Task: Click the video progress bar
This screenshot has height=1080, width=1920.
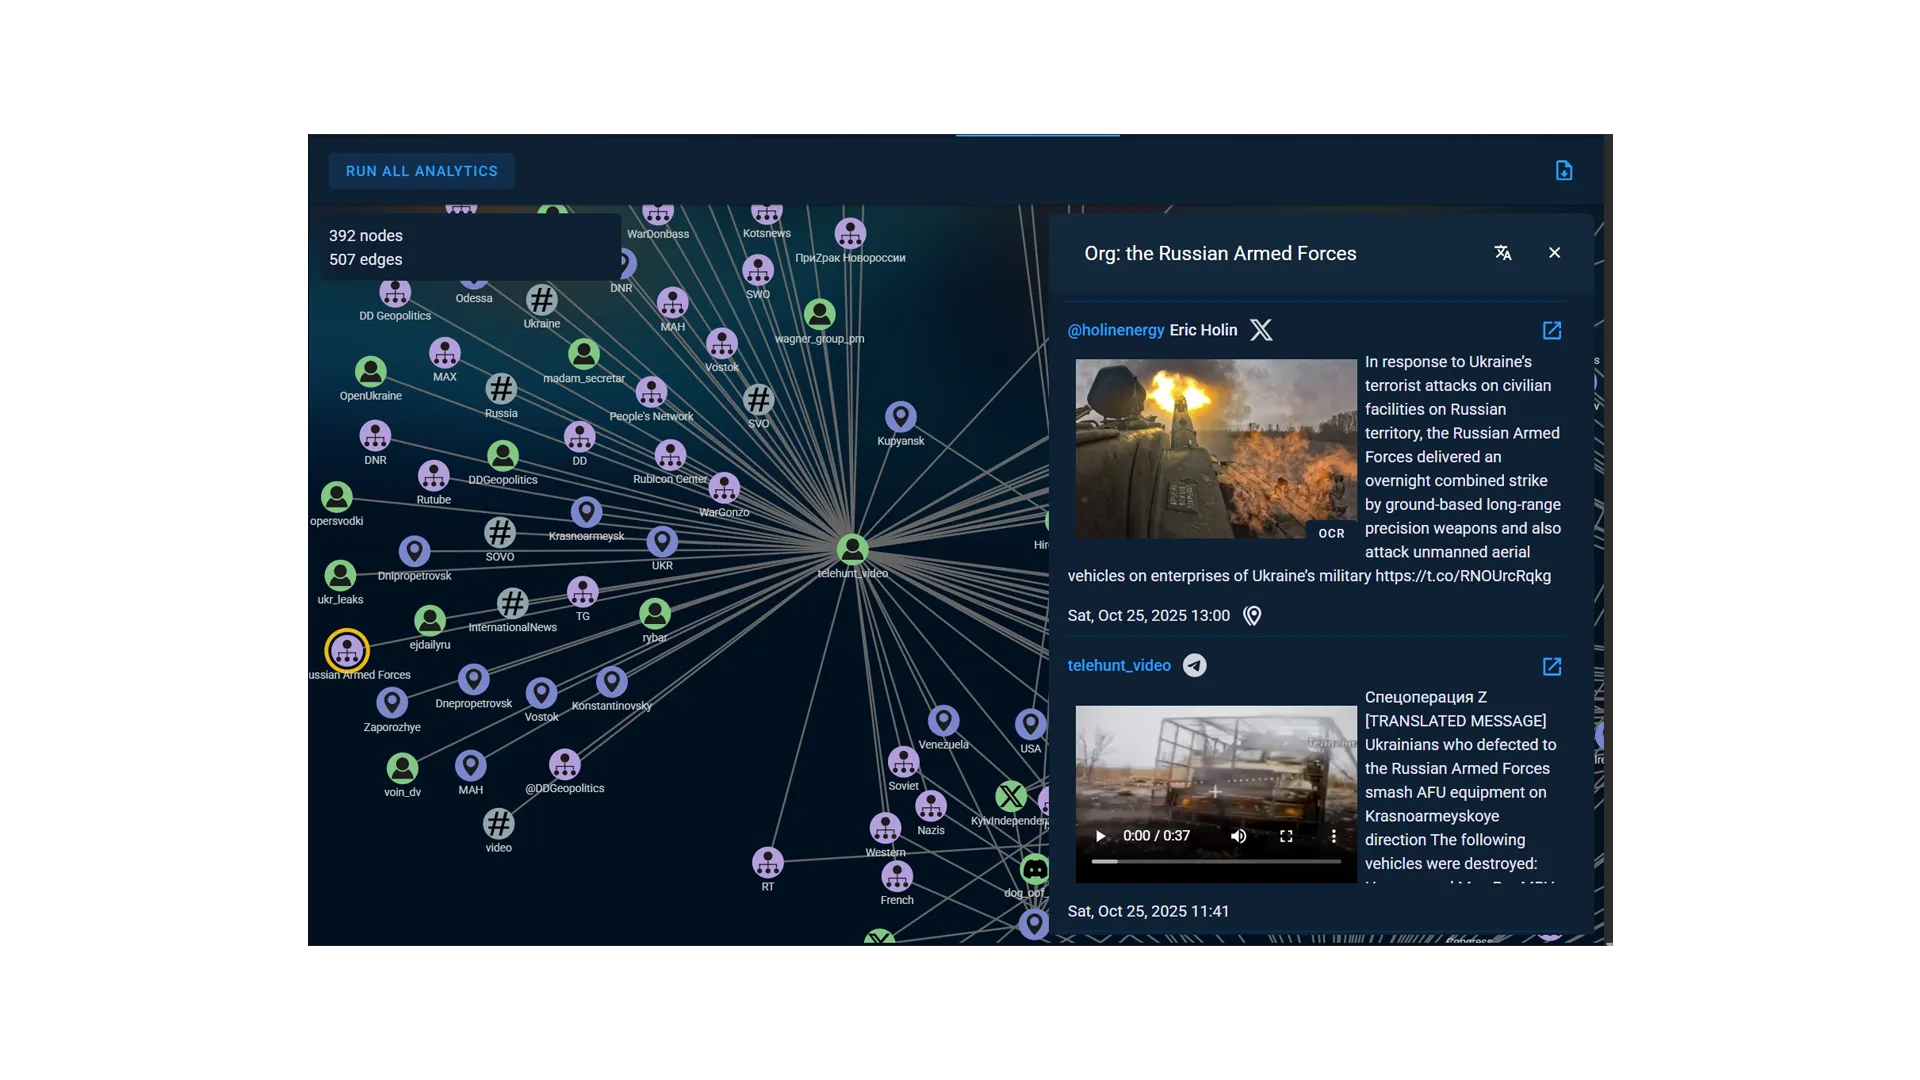Action: pyautogui.click(x=1215, y=861)
